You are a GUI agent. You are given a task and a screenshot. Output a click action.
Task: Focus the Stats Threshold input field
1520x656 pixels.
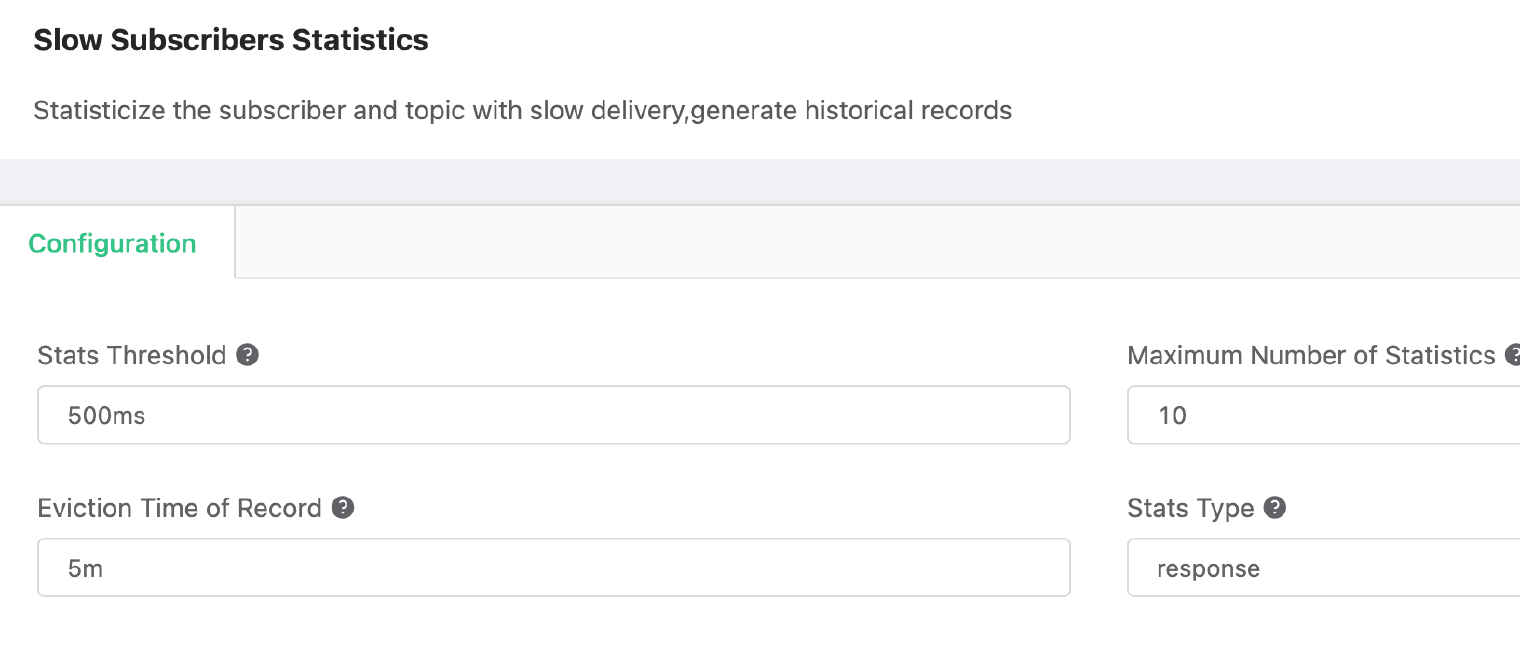[x=554, y=415]
